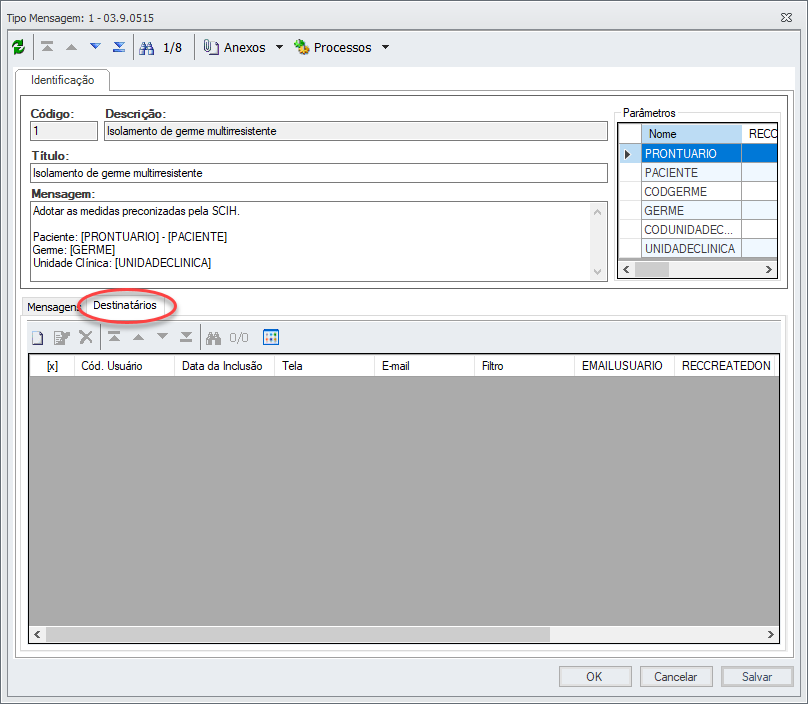Image resolution: width=808 pixels, height=704 pixels.
Task: Go to last recipient in grid toolbar
Action: 186,338
